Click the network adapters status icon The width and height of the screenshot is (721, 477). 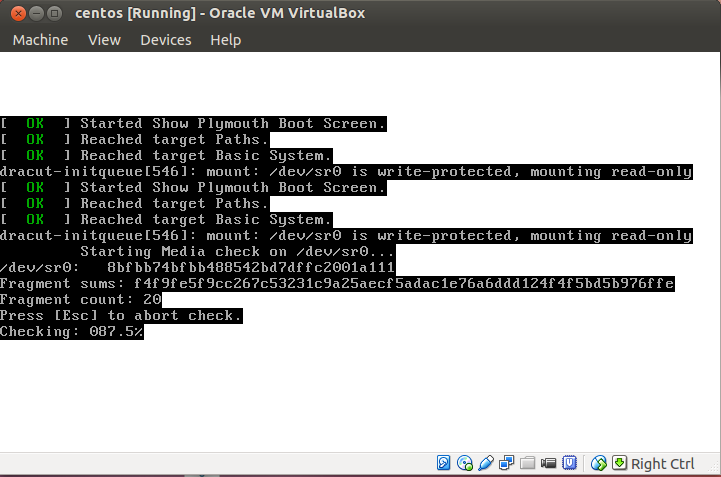506,463
